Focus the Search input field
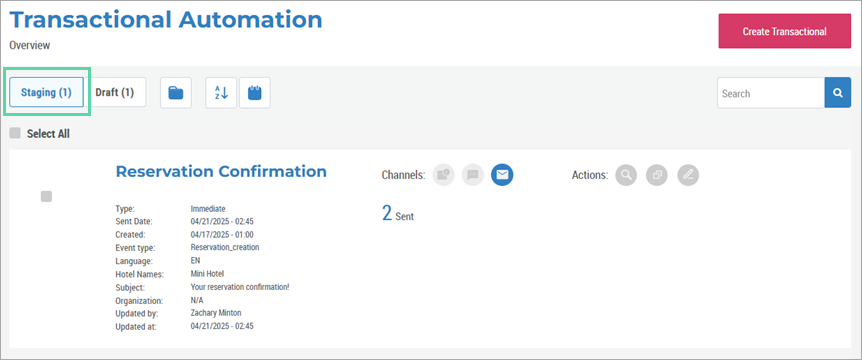Image resolution: width=862 pixels, height=360 pixels. click(x=771, y=93)
